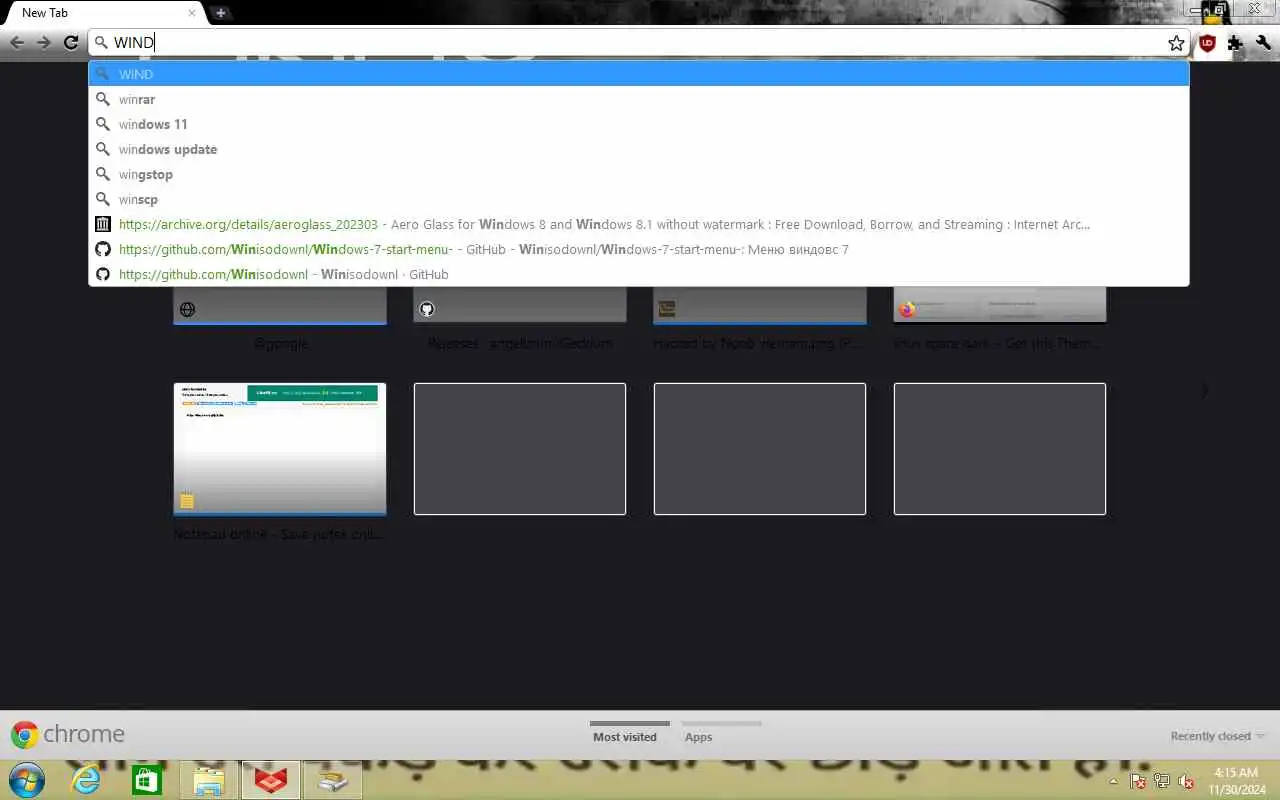Bookmark this page with the star icon
1280x800 pixels.
click(x=1176, y=43)
